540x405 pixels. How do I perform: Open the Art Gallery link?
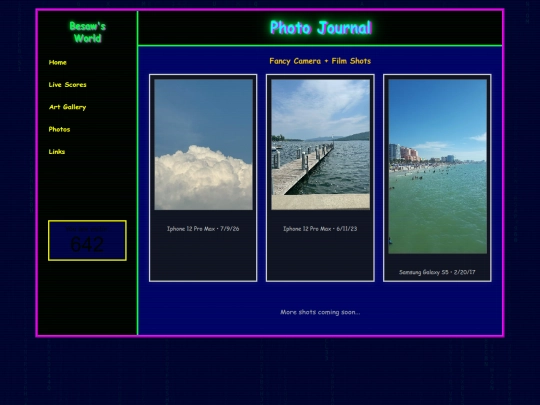68,107
